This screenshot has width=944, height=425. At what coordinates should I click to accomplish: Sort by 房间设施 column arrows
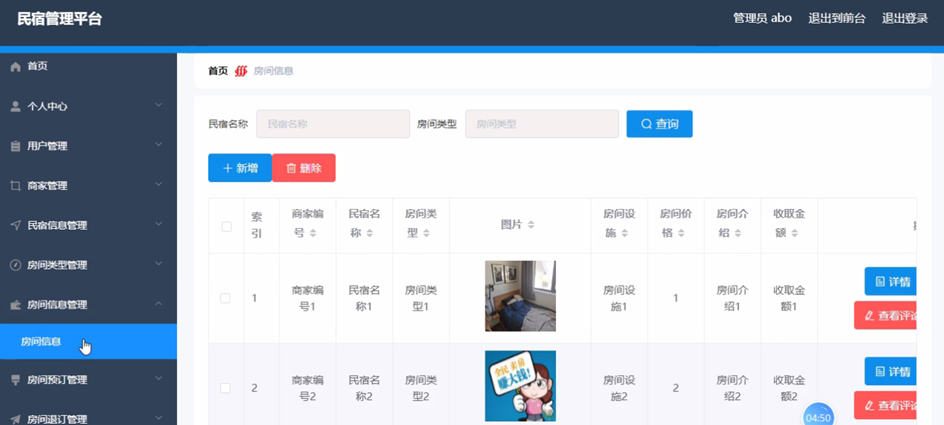coord(625,234)
